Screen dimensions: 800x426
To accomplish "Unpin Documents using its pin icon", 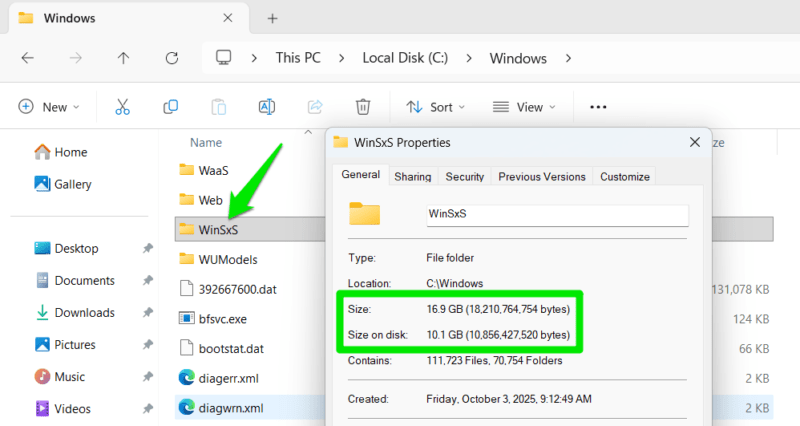I will pos(147,281).
